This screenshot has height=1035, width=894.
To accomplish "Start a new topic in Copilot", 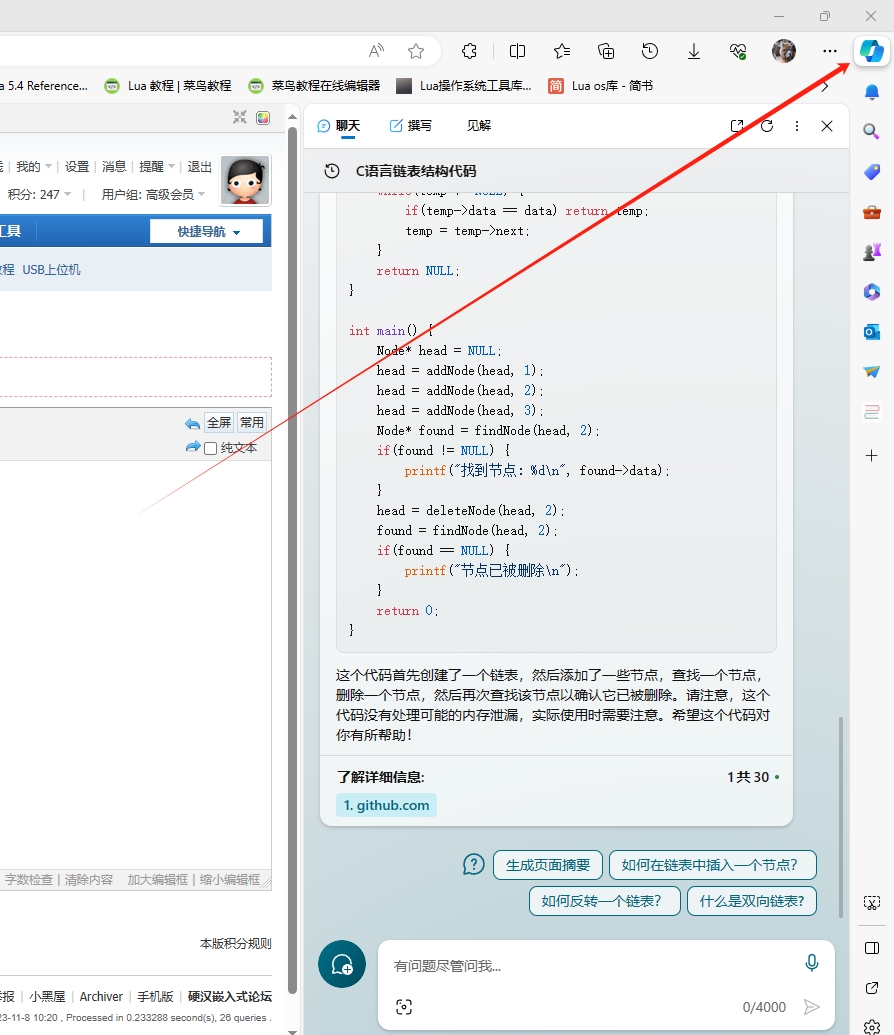I will point(342,964).
